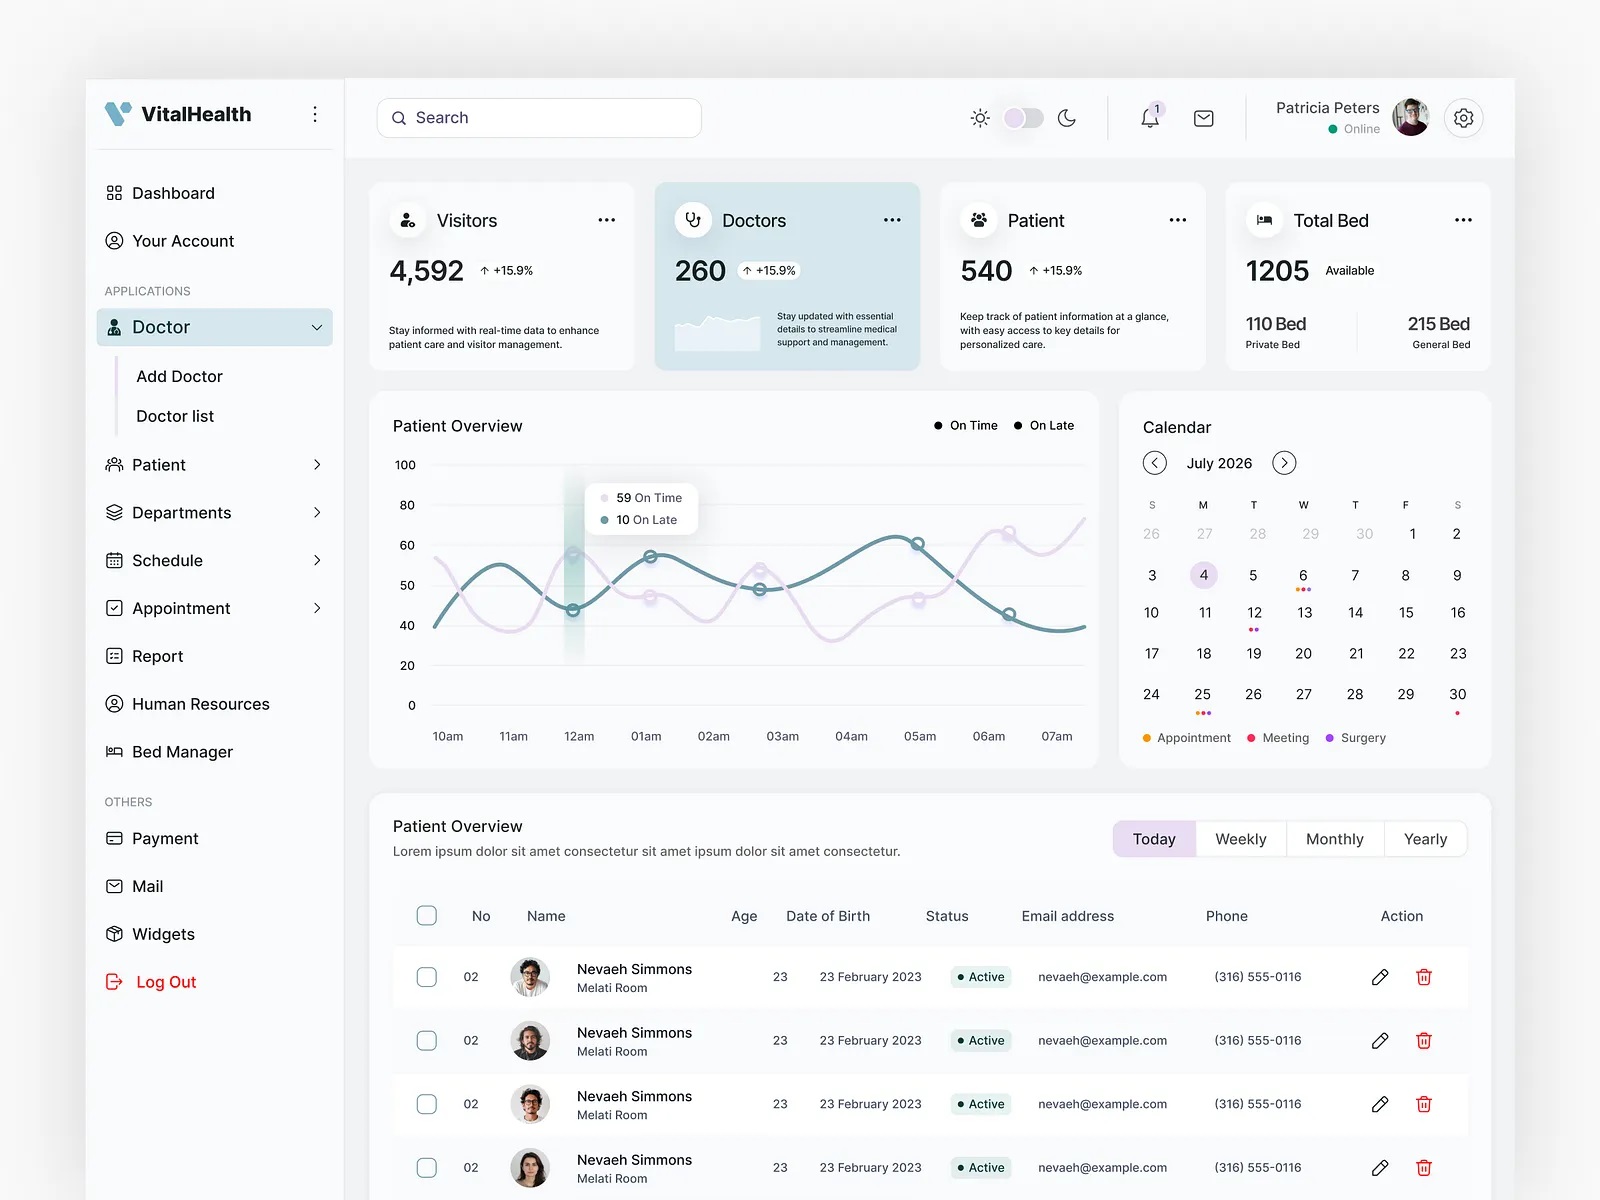Viewport: 1600px width, 1200px height.
Task: Click trash icon in fourth table row
Action: pos(1424,1168)
